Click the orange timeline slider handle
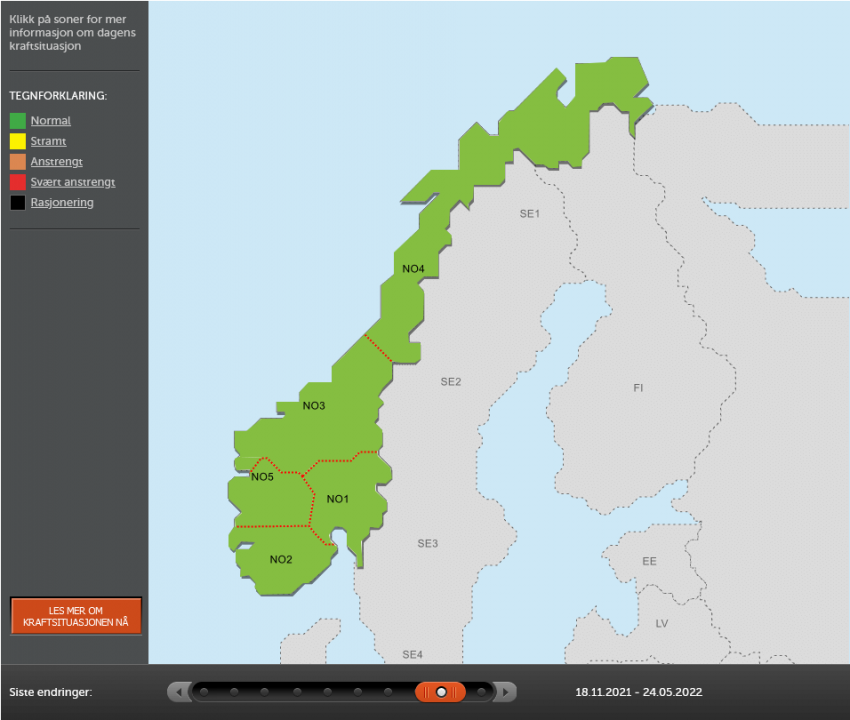 click(x=441, y=691)
